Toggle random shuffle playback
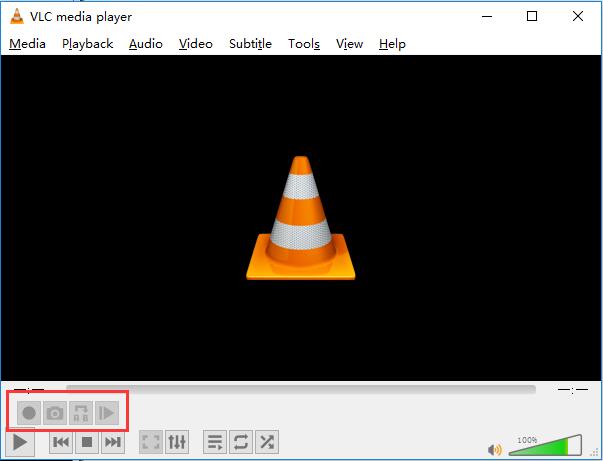603x461 pixels. 267,442
